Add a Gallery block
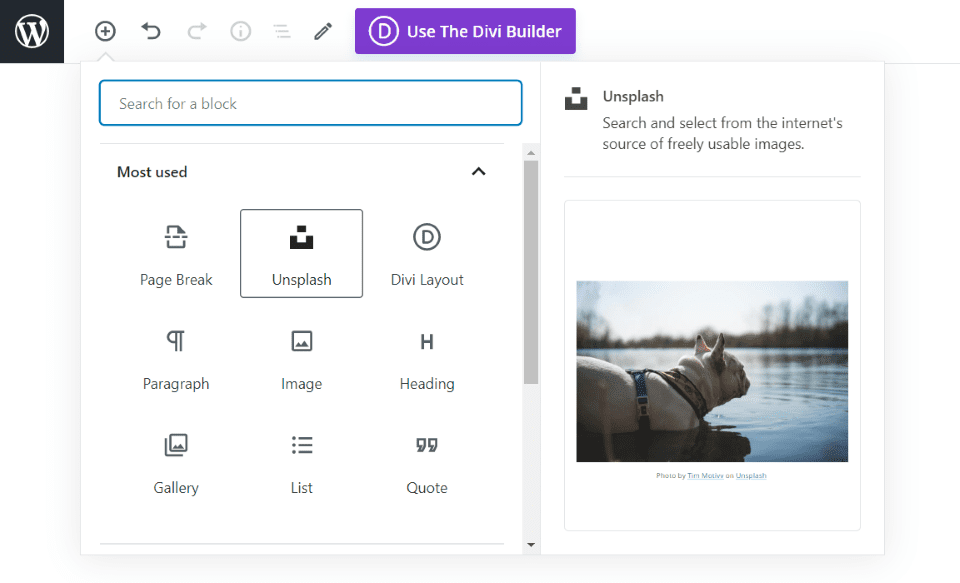 pos(176,461)
